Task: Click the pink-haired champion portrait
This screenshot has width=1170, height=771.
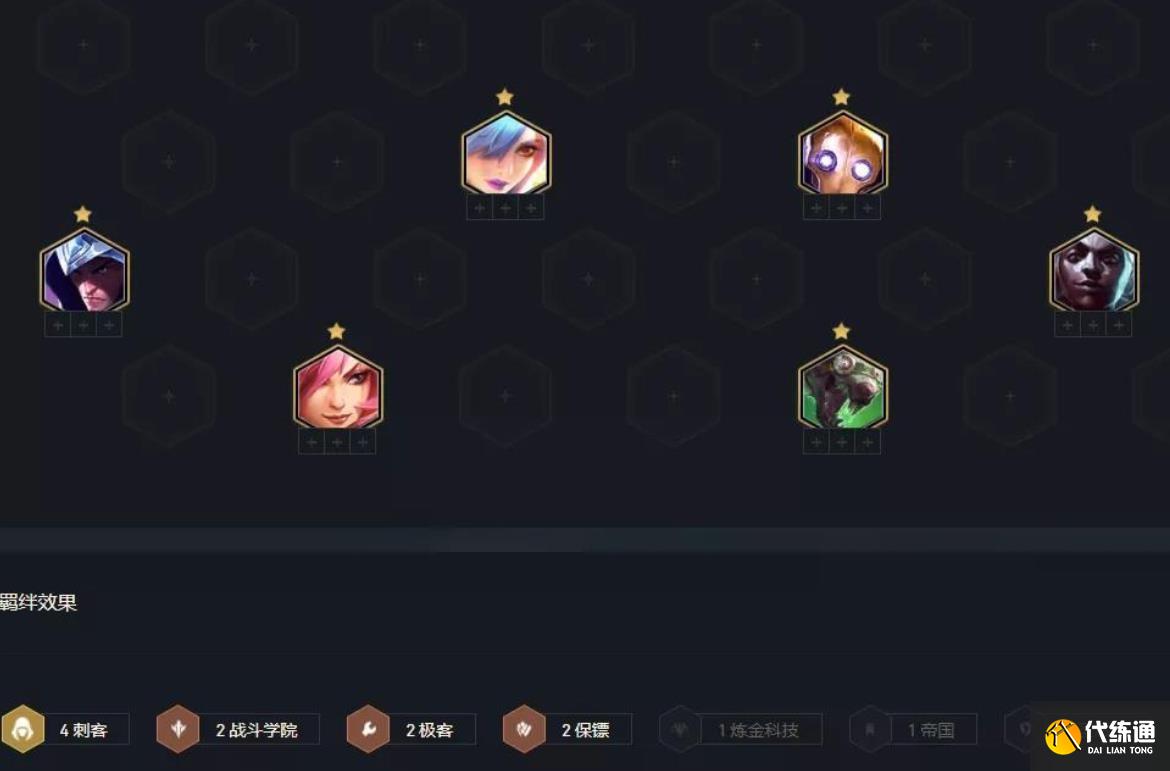Action: point(338,387)
